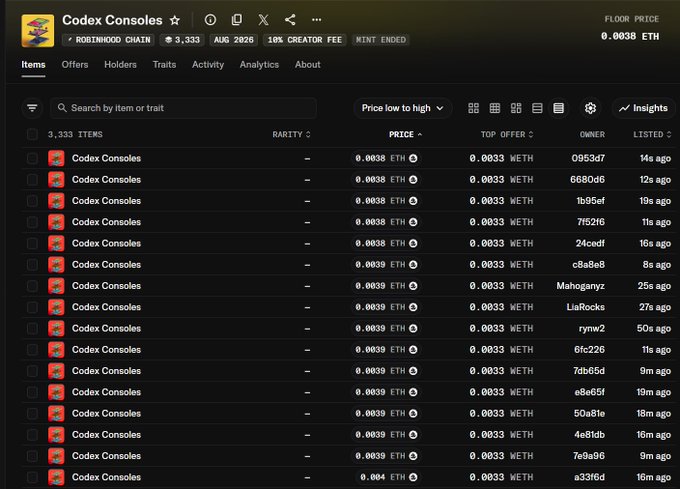
Task: Open the Codex Consoles collection logo
Action: pos(38,31)
